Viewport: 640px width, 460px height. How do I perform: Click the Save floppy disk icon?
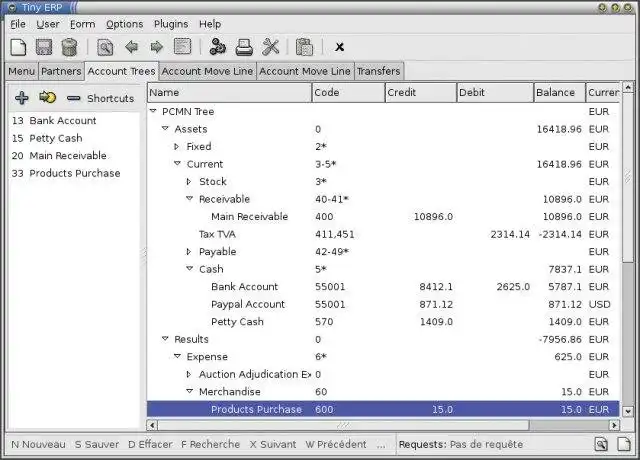44,47
